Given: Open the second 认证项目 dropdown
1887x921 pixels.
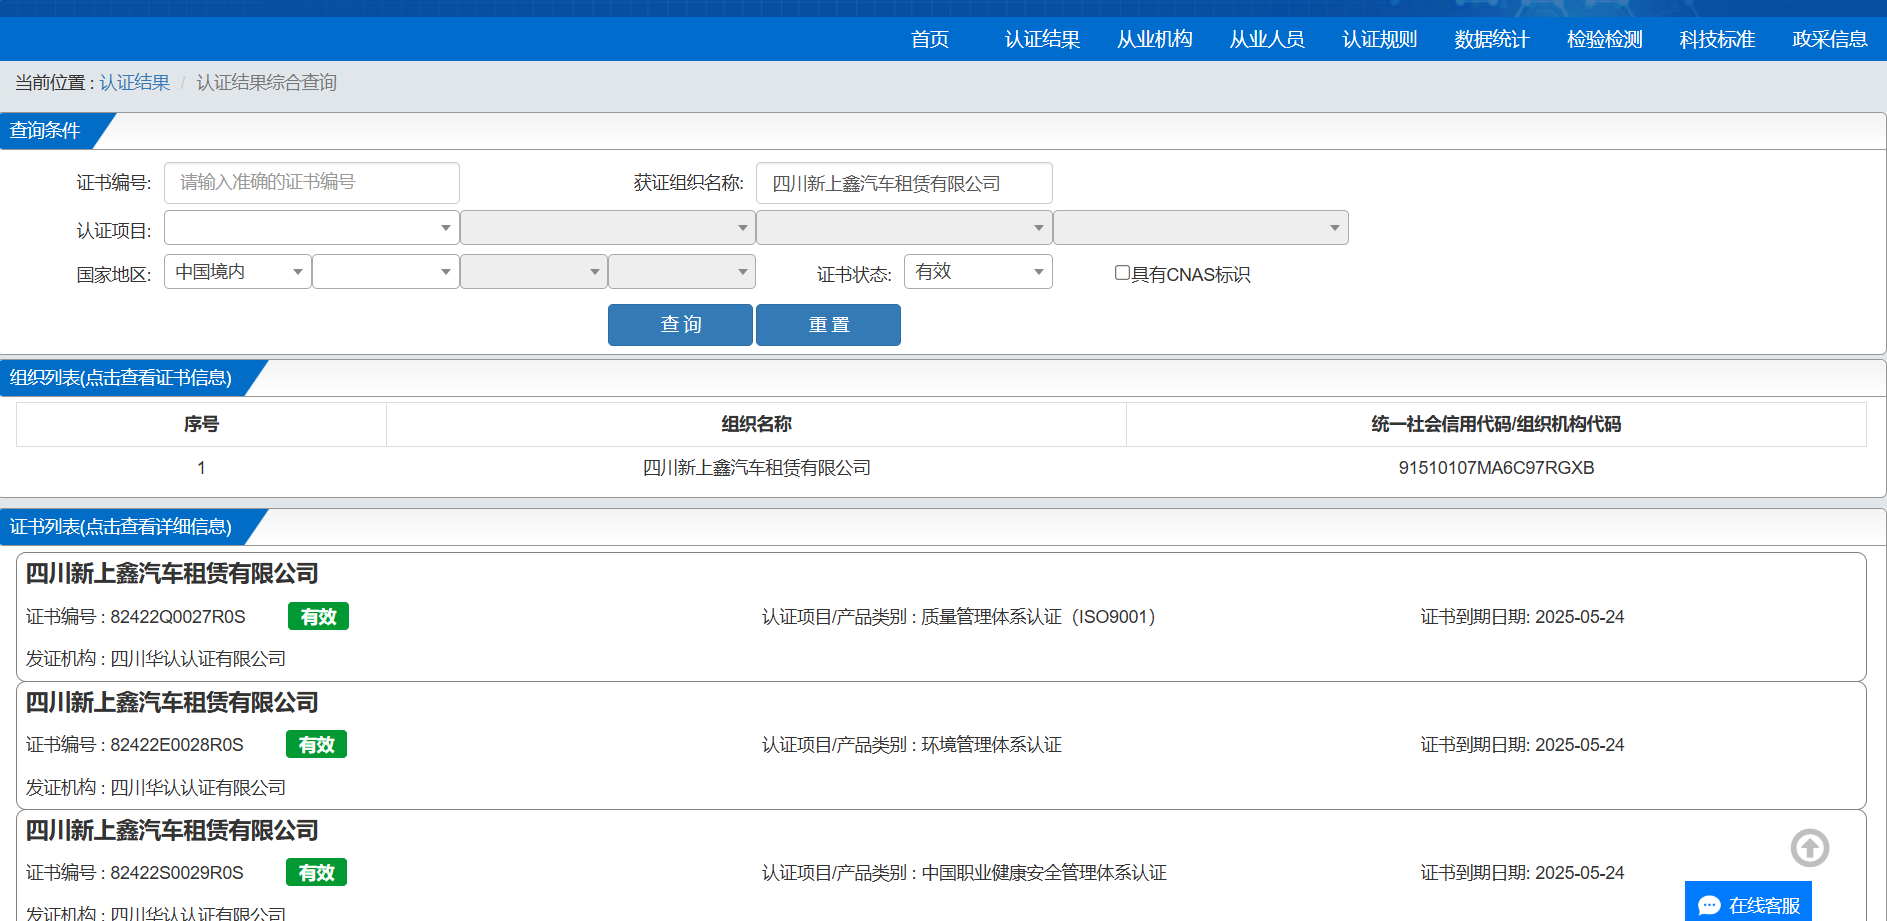Looking at the screenshot, I should [x=608, y=228].
